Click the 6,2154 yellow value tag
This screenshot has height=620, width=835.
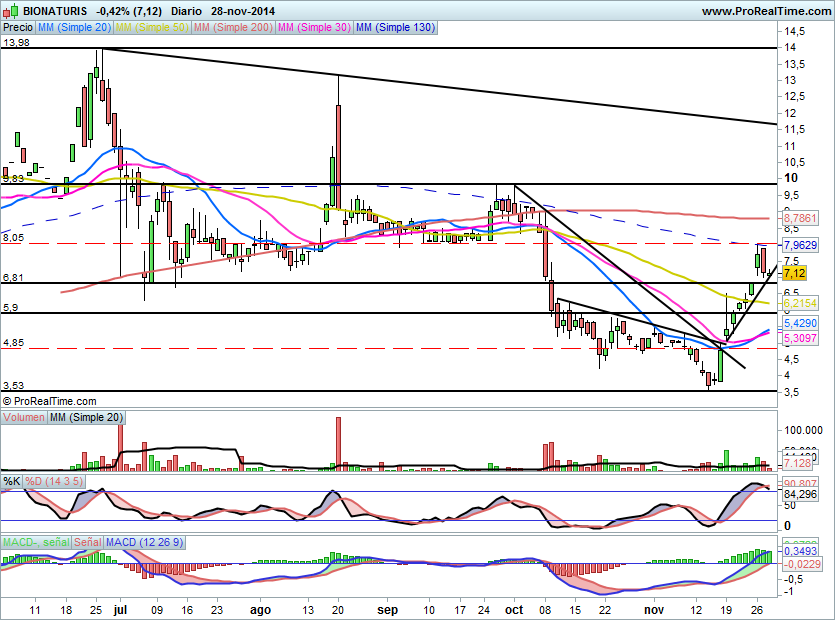coord(798,302)
